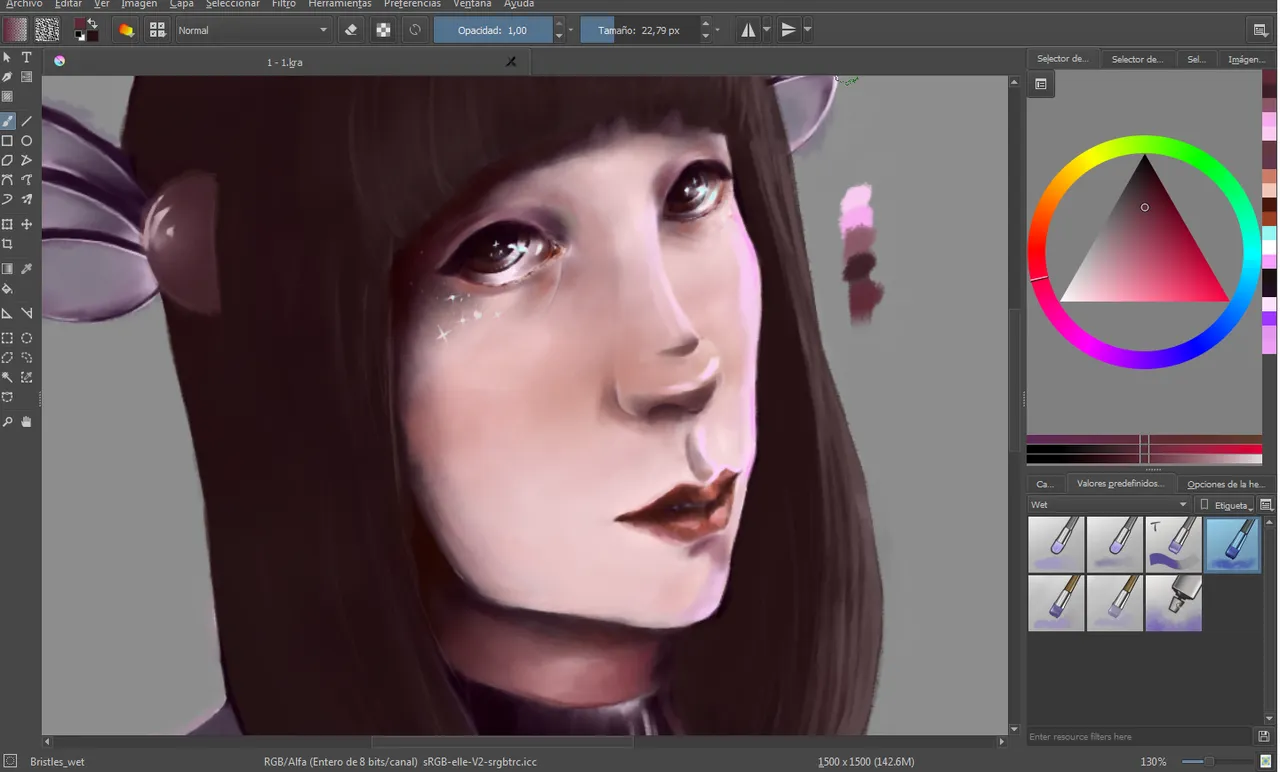The width and height of the screenshot is (1280, 772).
Task: Select the magic wand contiguous selection tool
Action: click(x=7, y=377)
